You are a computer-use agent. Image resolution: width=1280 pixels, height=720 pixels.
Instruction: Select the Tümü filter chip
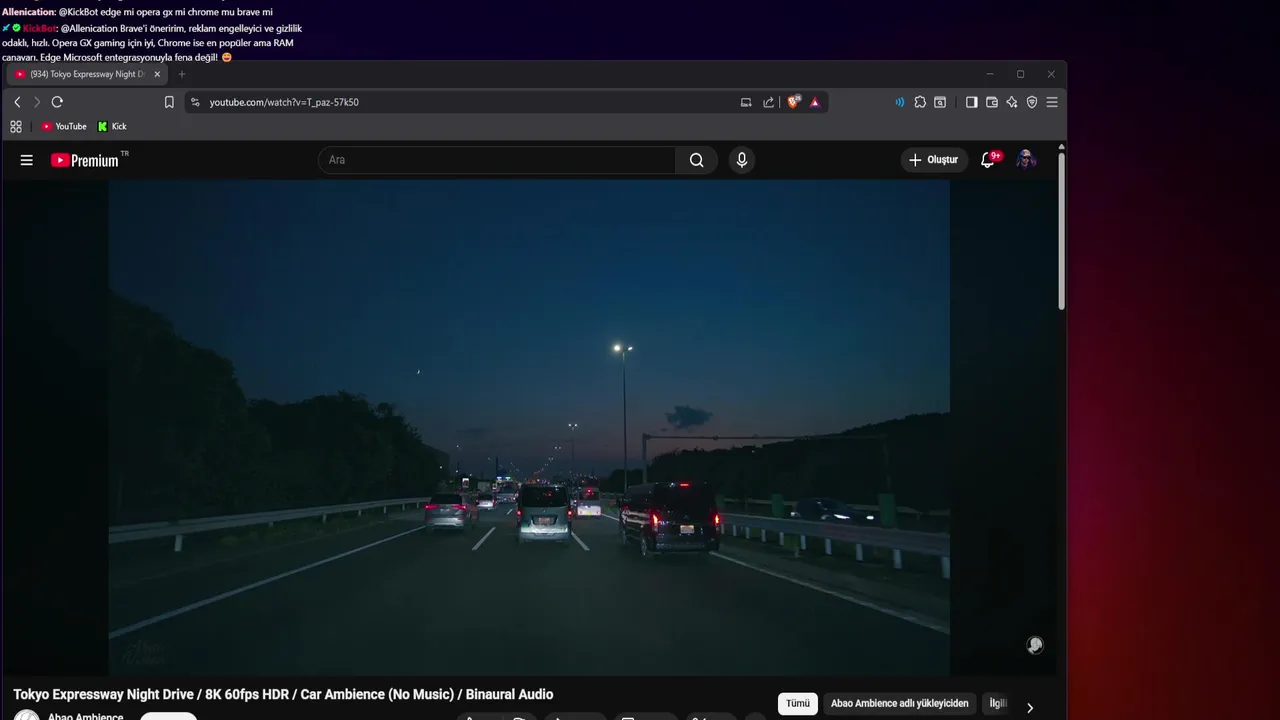click(798, 703)
